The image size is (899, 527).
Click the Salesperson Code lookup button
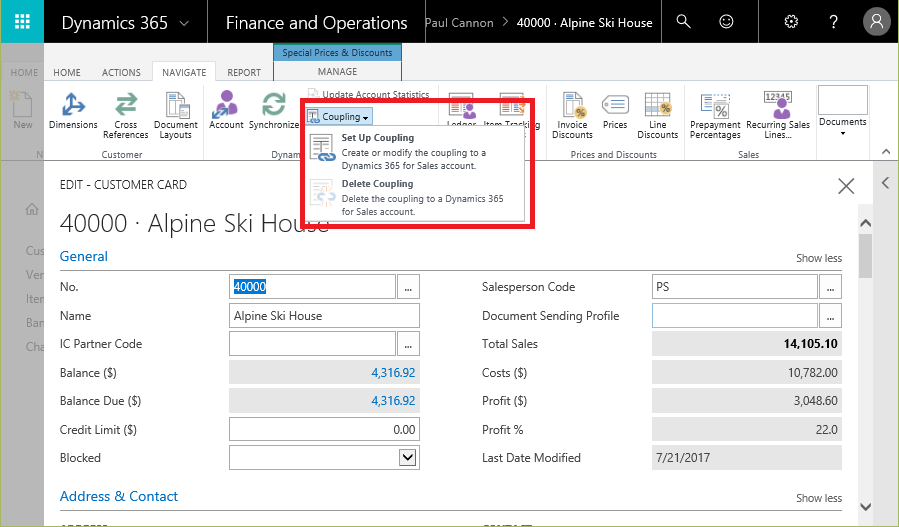830,287
